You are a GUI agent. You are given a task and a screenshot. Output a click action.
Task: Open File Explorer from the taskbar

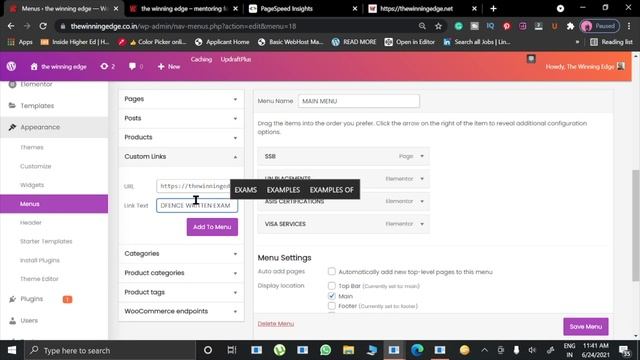349,350
